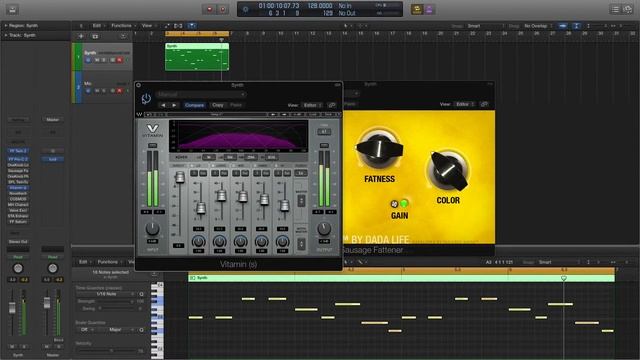Open the View menu in tracks area
The image size is (640, 360).
147,26
